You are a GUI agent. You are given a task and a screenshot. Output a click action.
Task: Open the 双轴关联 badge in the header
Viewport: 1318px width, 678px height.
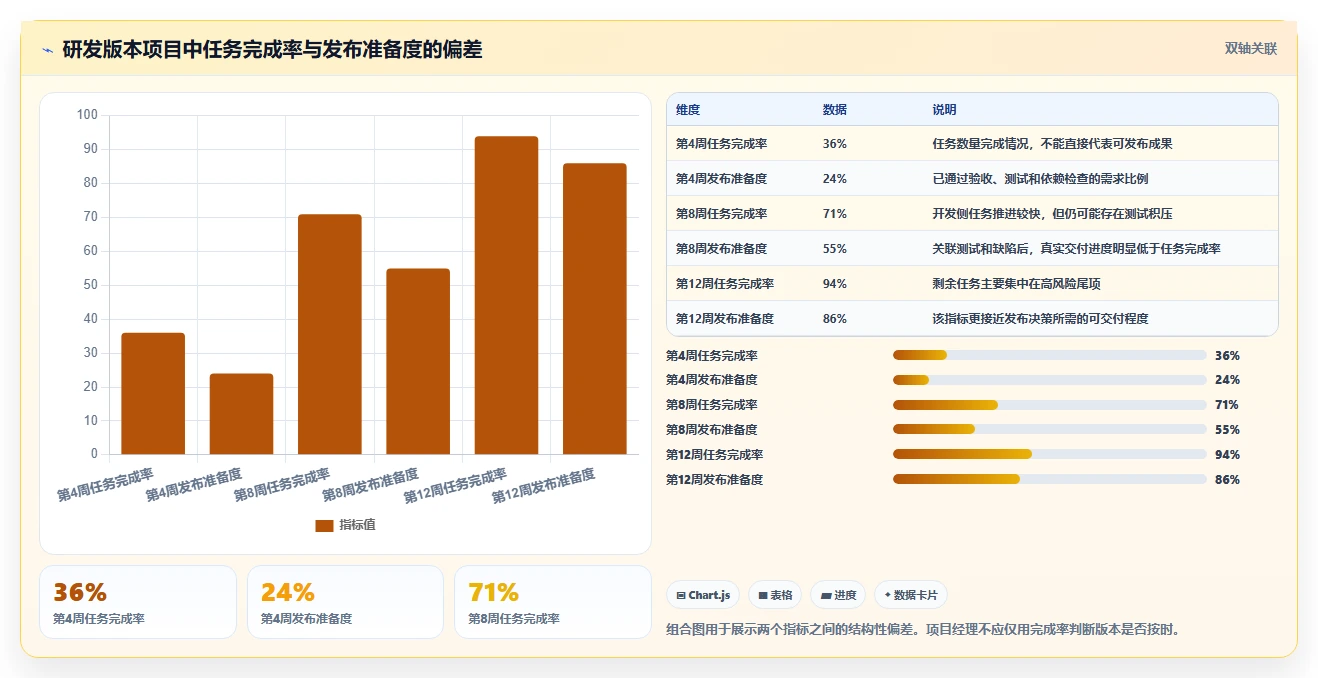(x=1251, y=48)
